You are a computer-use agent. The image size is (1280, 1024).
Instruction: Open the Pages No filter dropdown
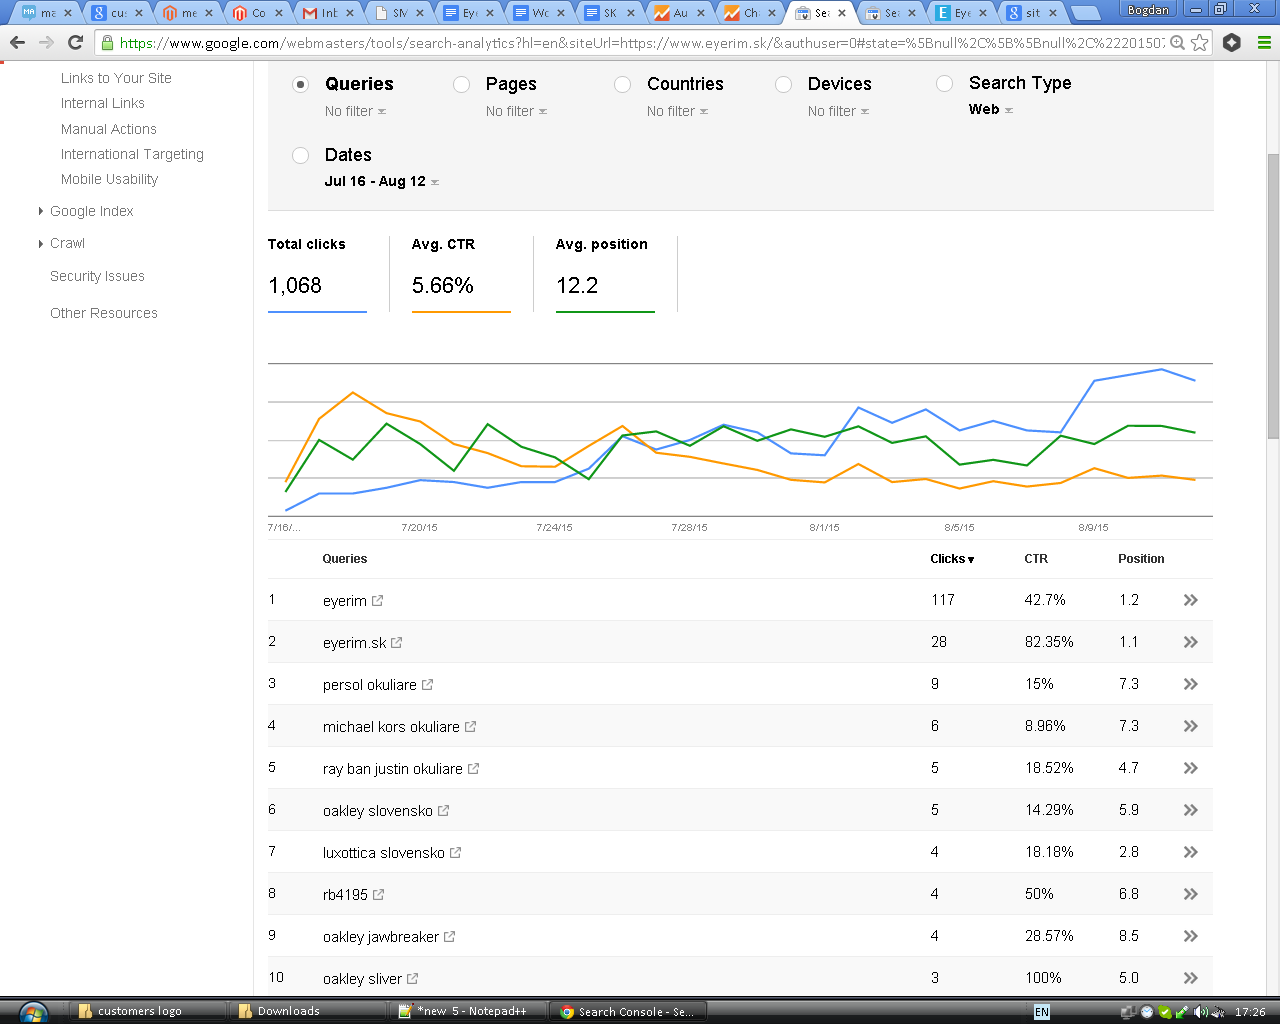pyautogui.click(x=516, y=111)
